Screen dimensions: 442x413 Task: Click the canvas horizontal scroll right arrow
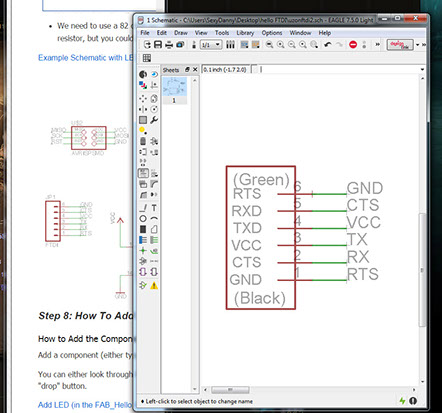coord(414,389)
